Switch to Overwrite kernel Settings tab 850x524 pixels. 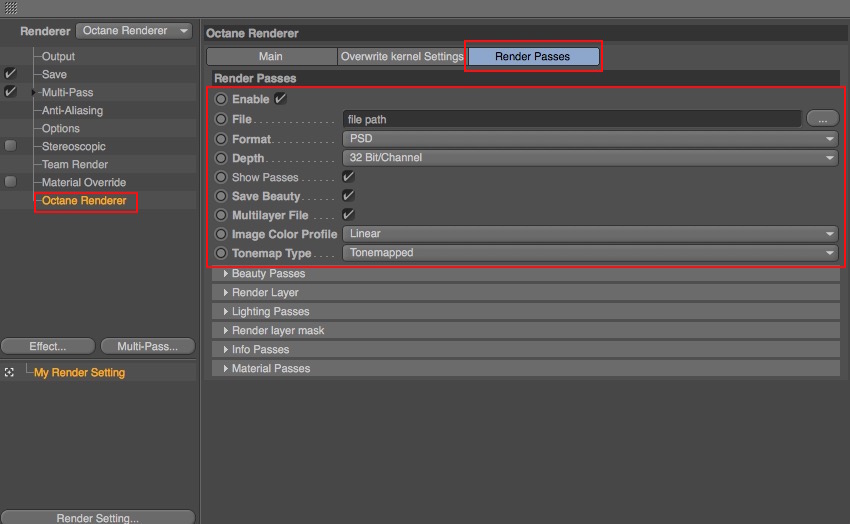402,56
